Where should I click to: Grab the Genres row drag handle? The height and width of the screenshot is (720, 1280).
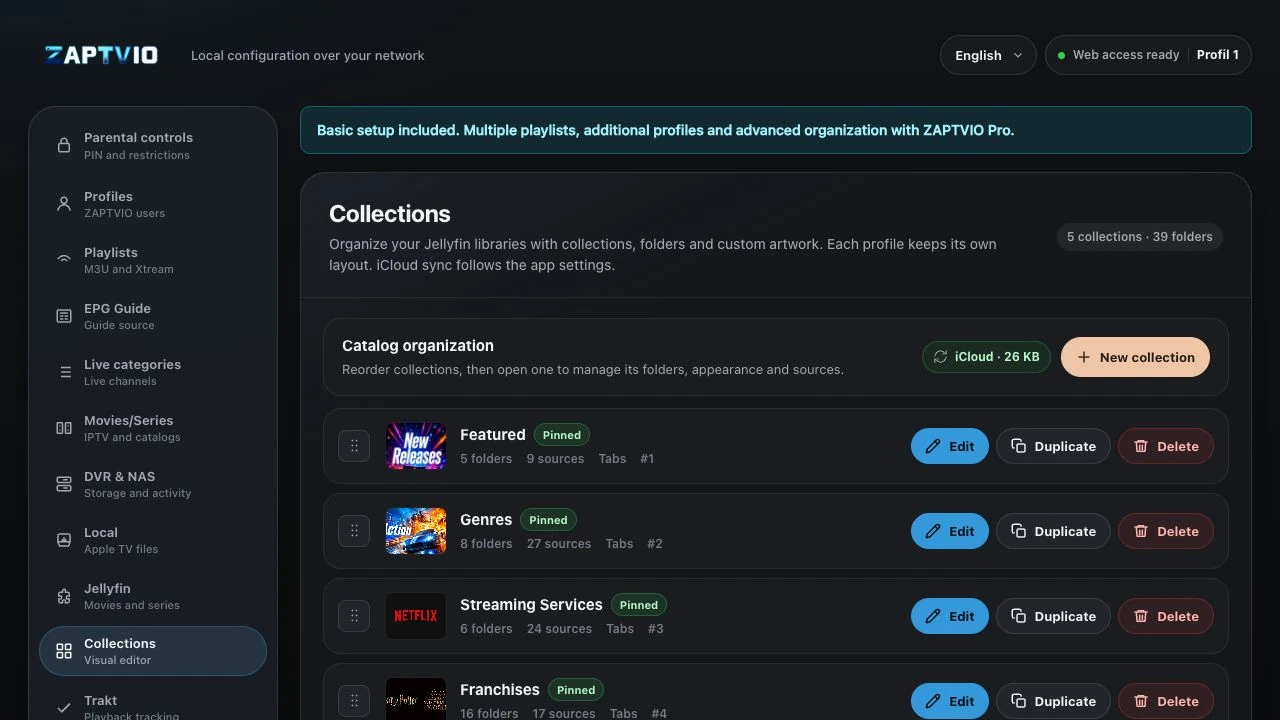[x=354, y=531]
